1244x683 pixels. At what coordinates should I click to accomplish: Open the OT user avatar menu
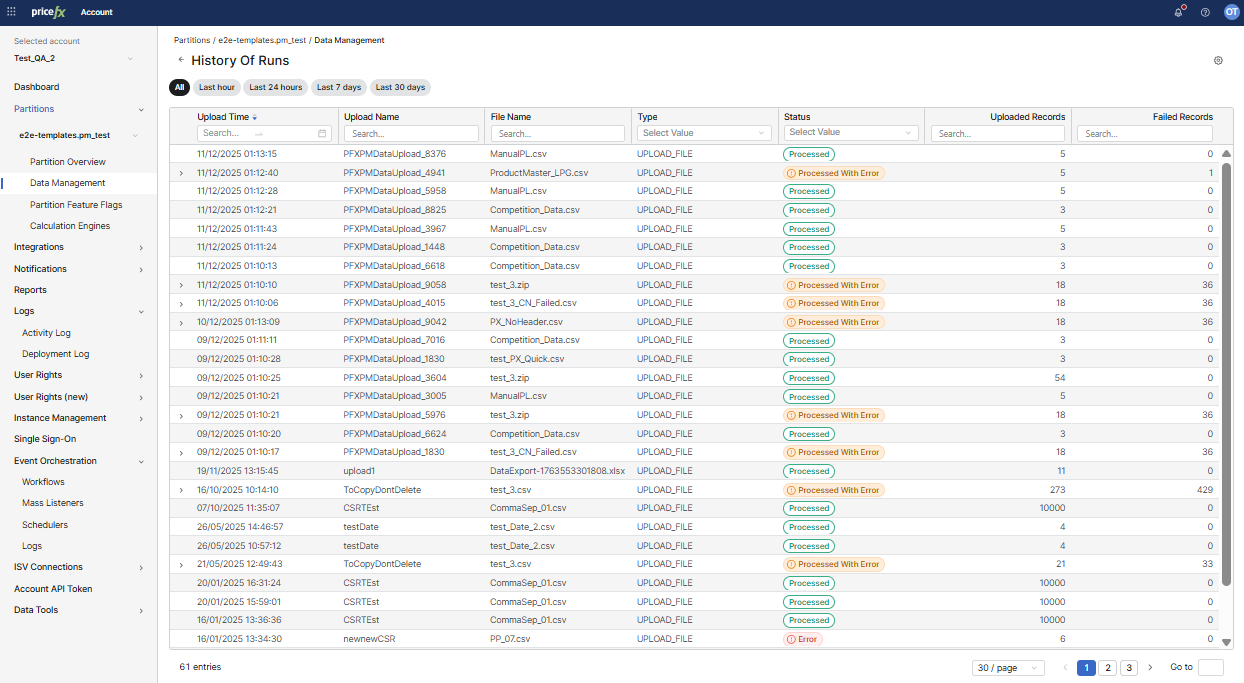tap(1230, 12)
